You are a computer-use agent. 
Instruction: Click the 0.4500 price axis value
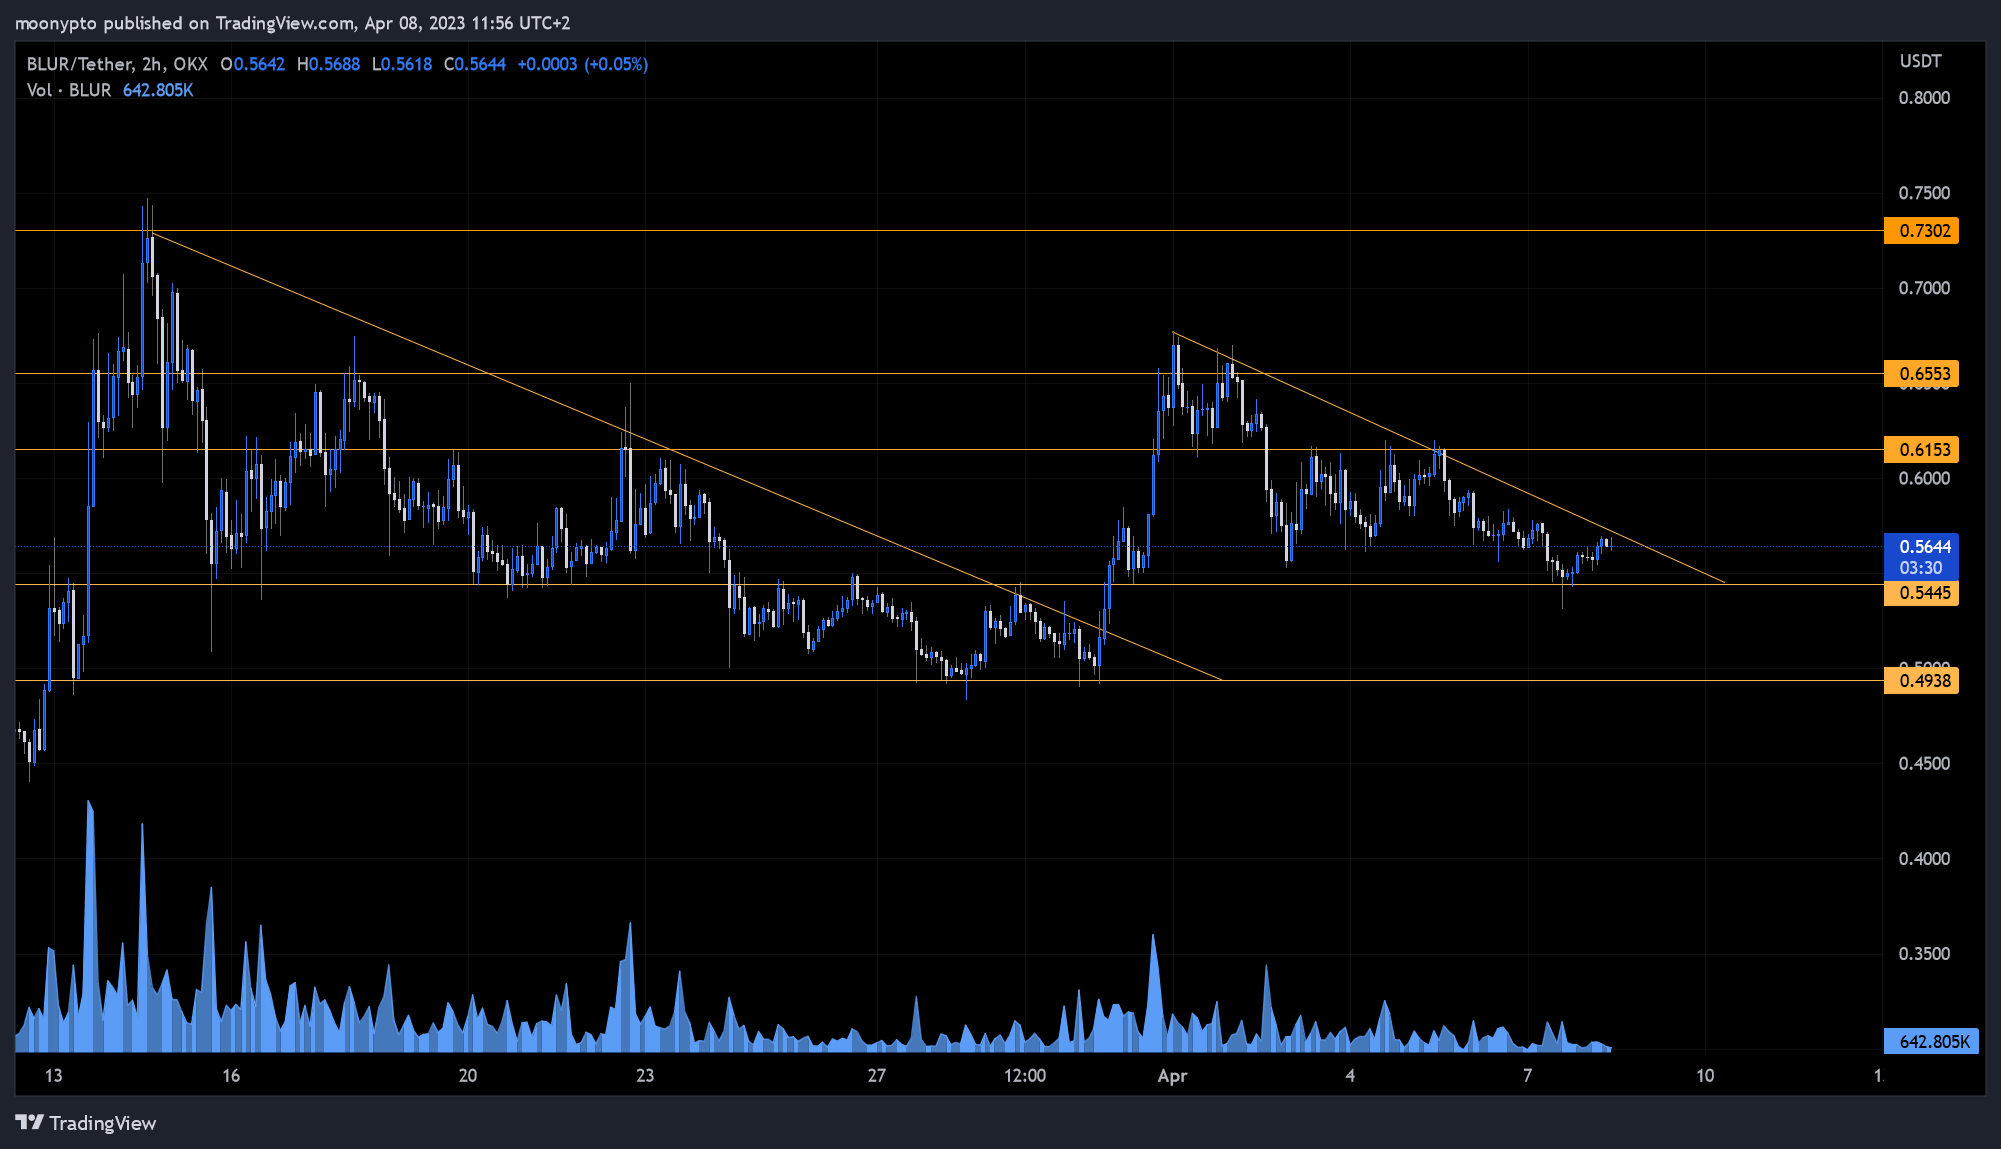click(1924, 764)
